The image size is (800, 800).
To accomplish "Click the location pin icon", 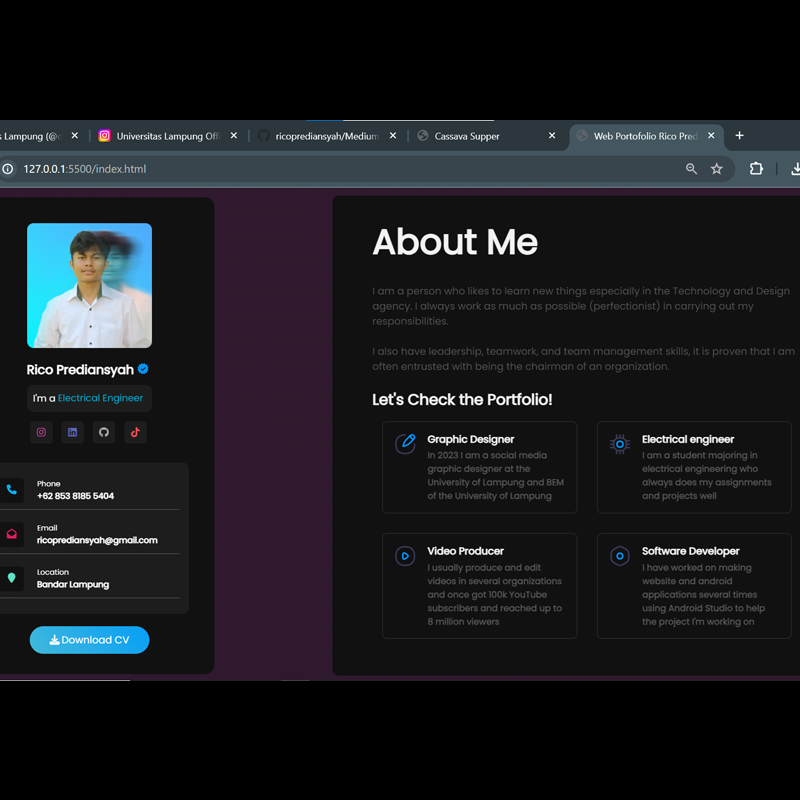I will [12, 578].
